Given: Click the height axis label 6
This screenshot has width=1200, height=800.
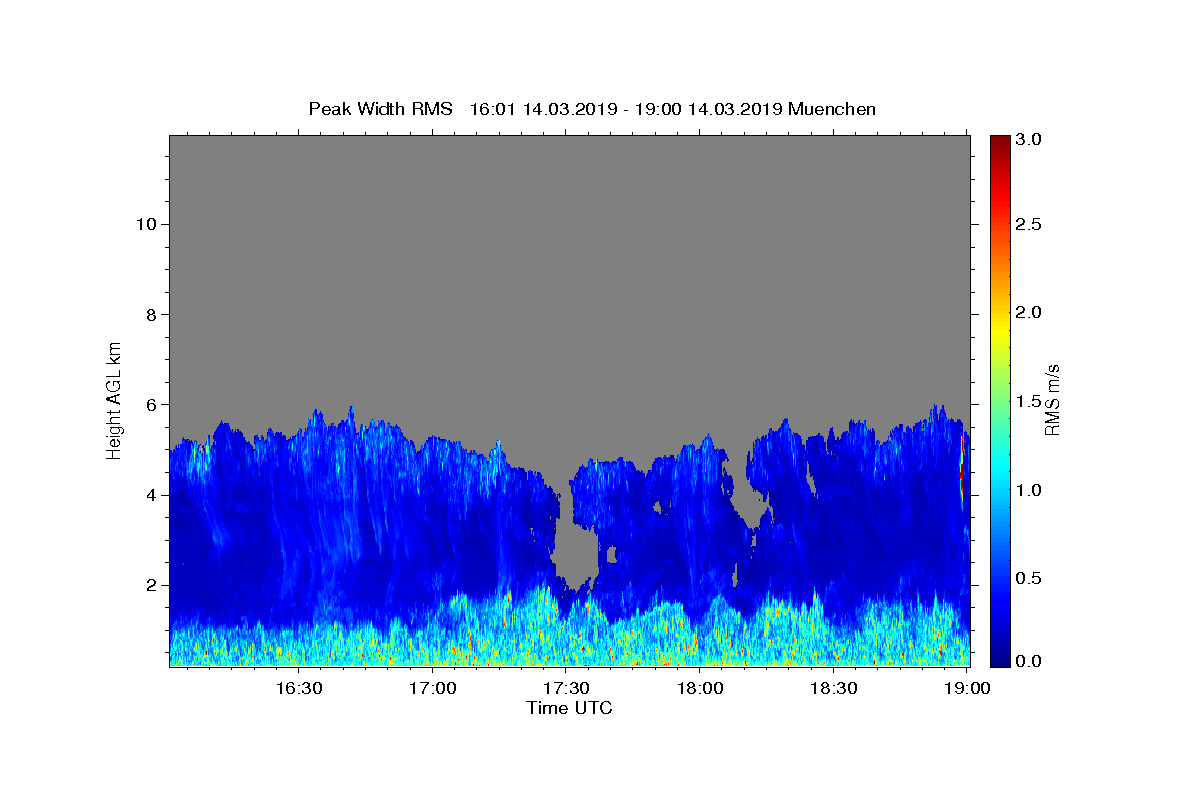Looking at the screenshot, I should [x=149, y=404].
